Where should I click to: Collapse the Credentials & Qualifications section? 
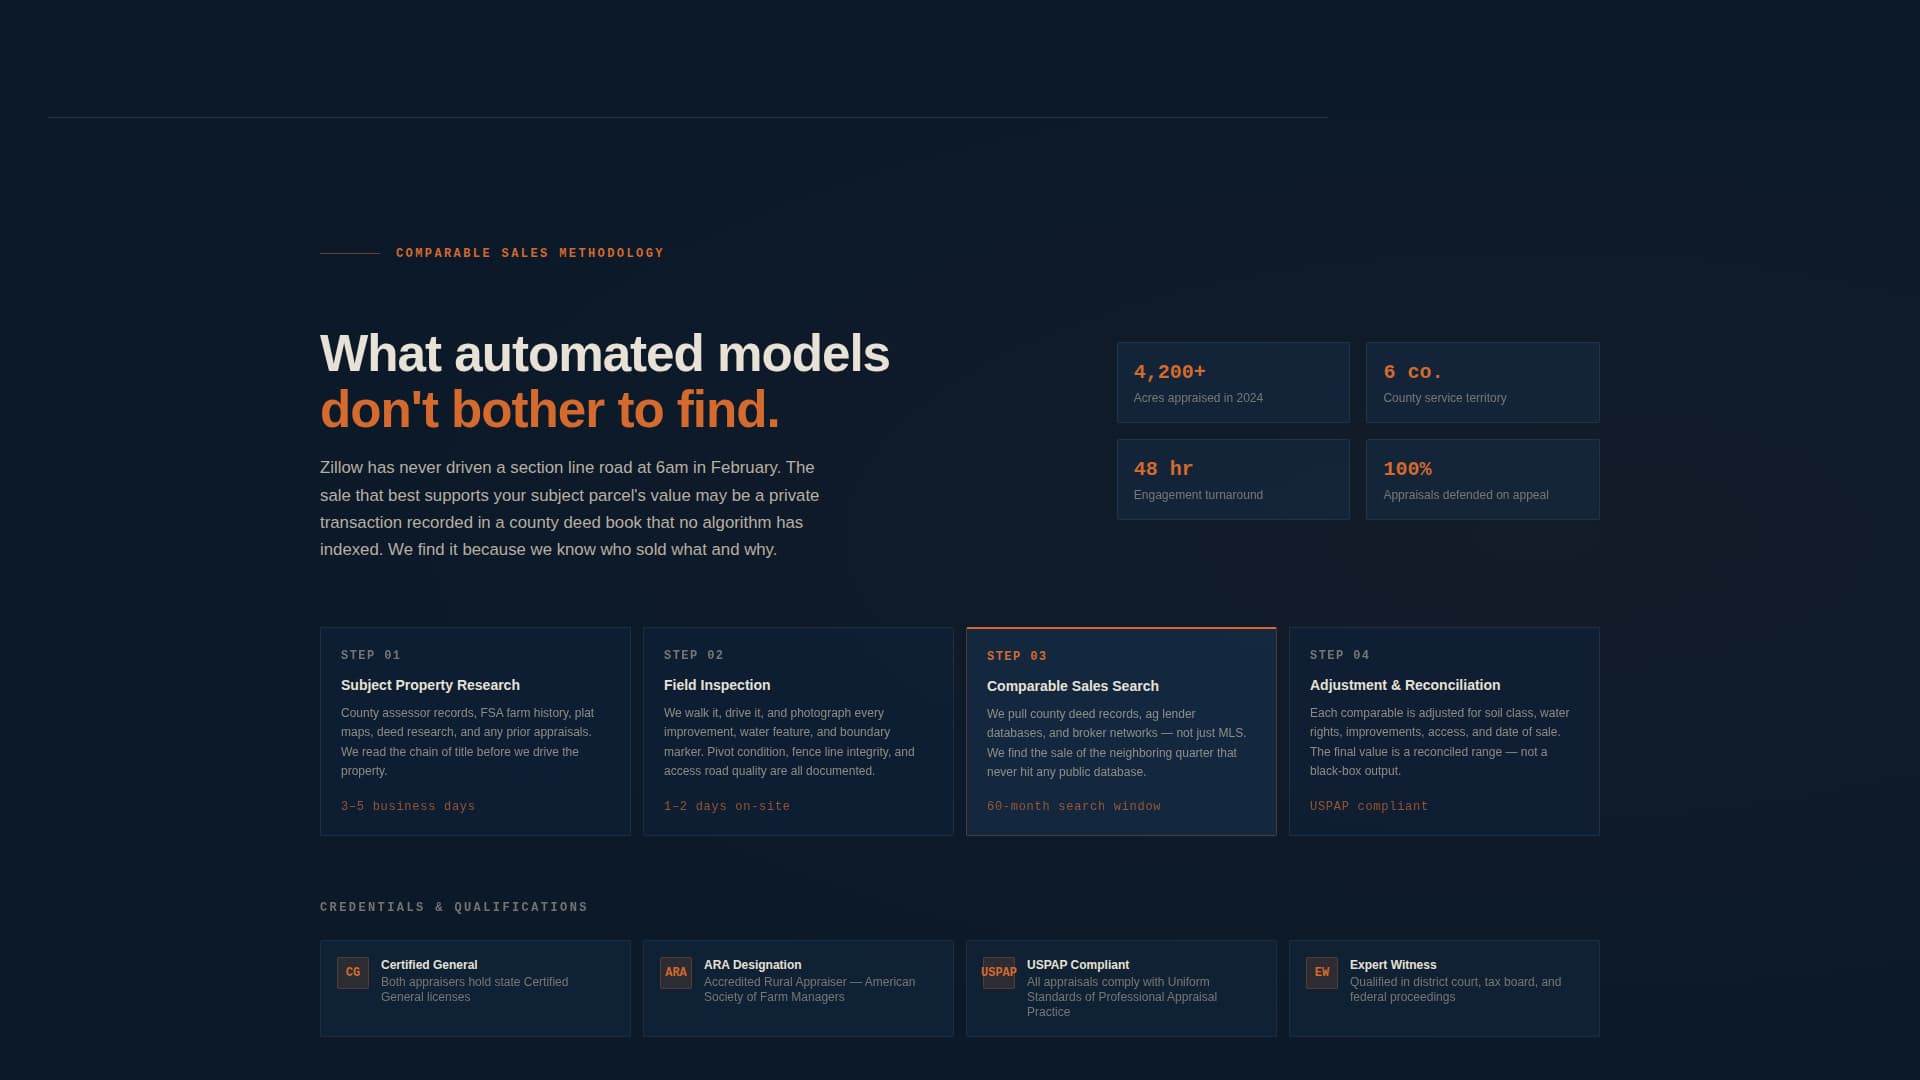pos(453,907)
